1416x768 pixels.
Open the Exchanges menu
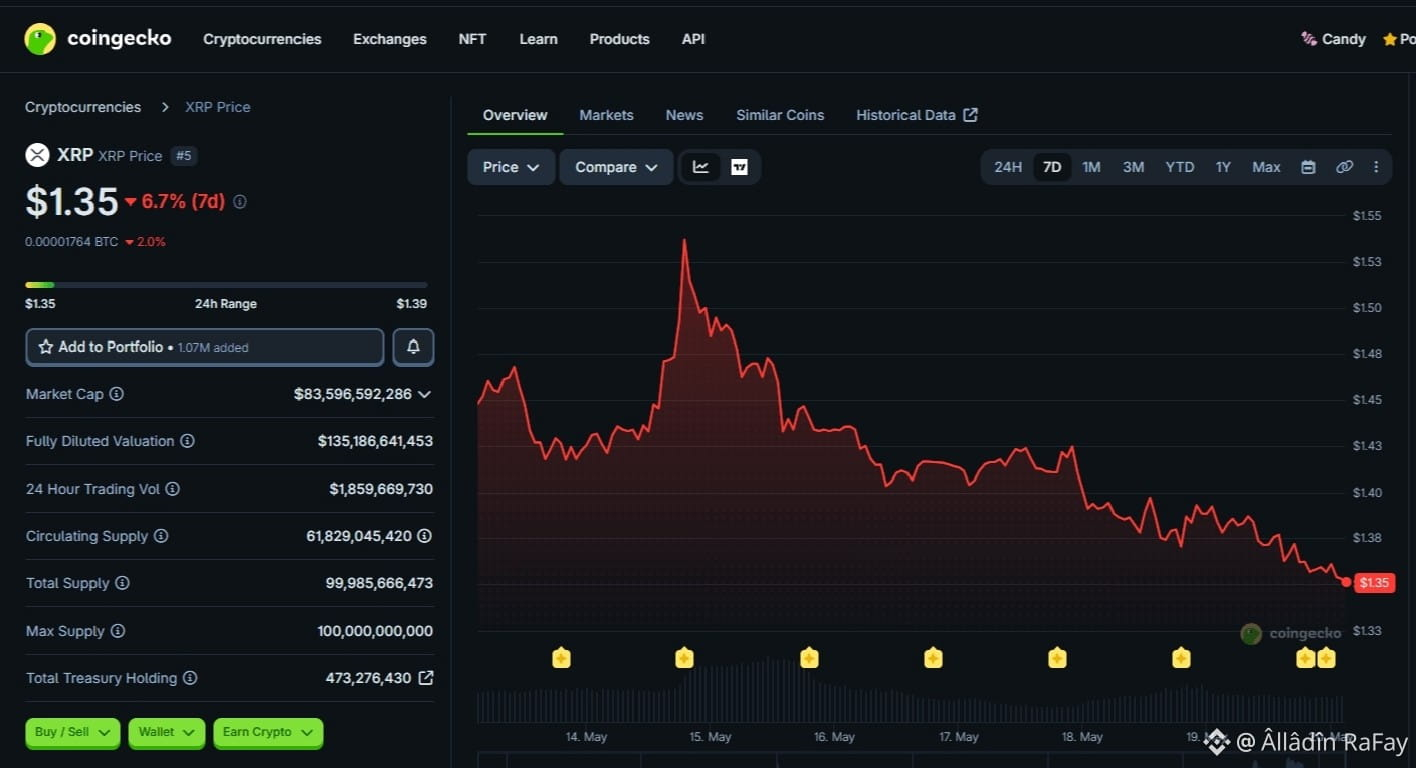(x=390, y=39)
